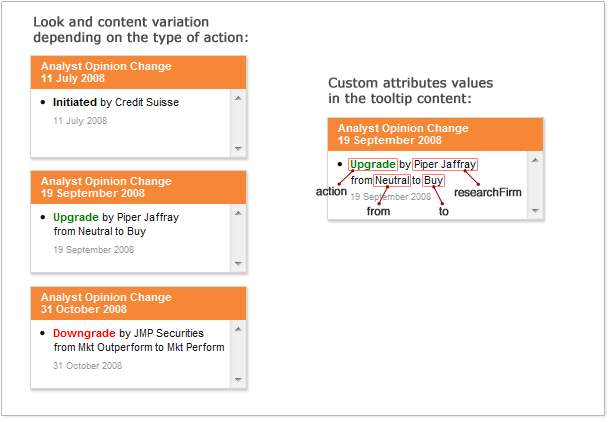
Task: Click scroll-down arrow in the annotated tooltip card
Action: 535,211
